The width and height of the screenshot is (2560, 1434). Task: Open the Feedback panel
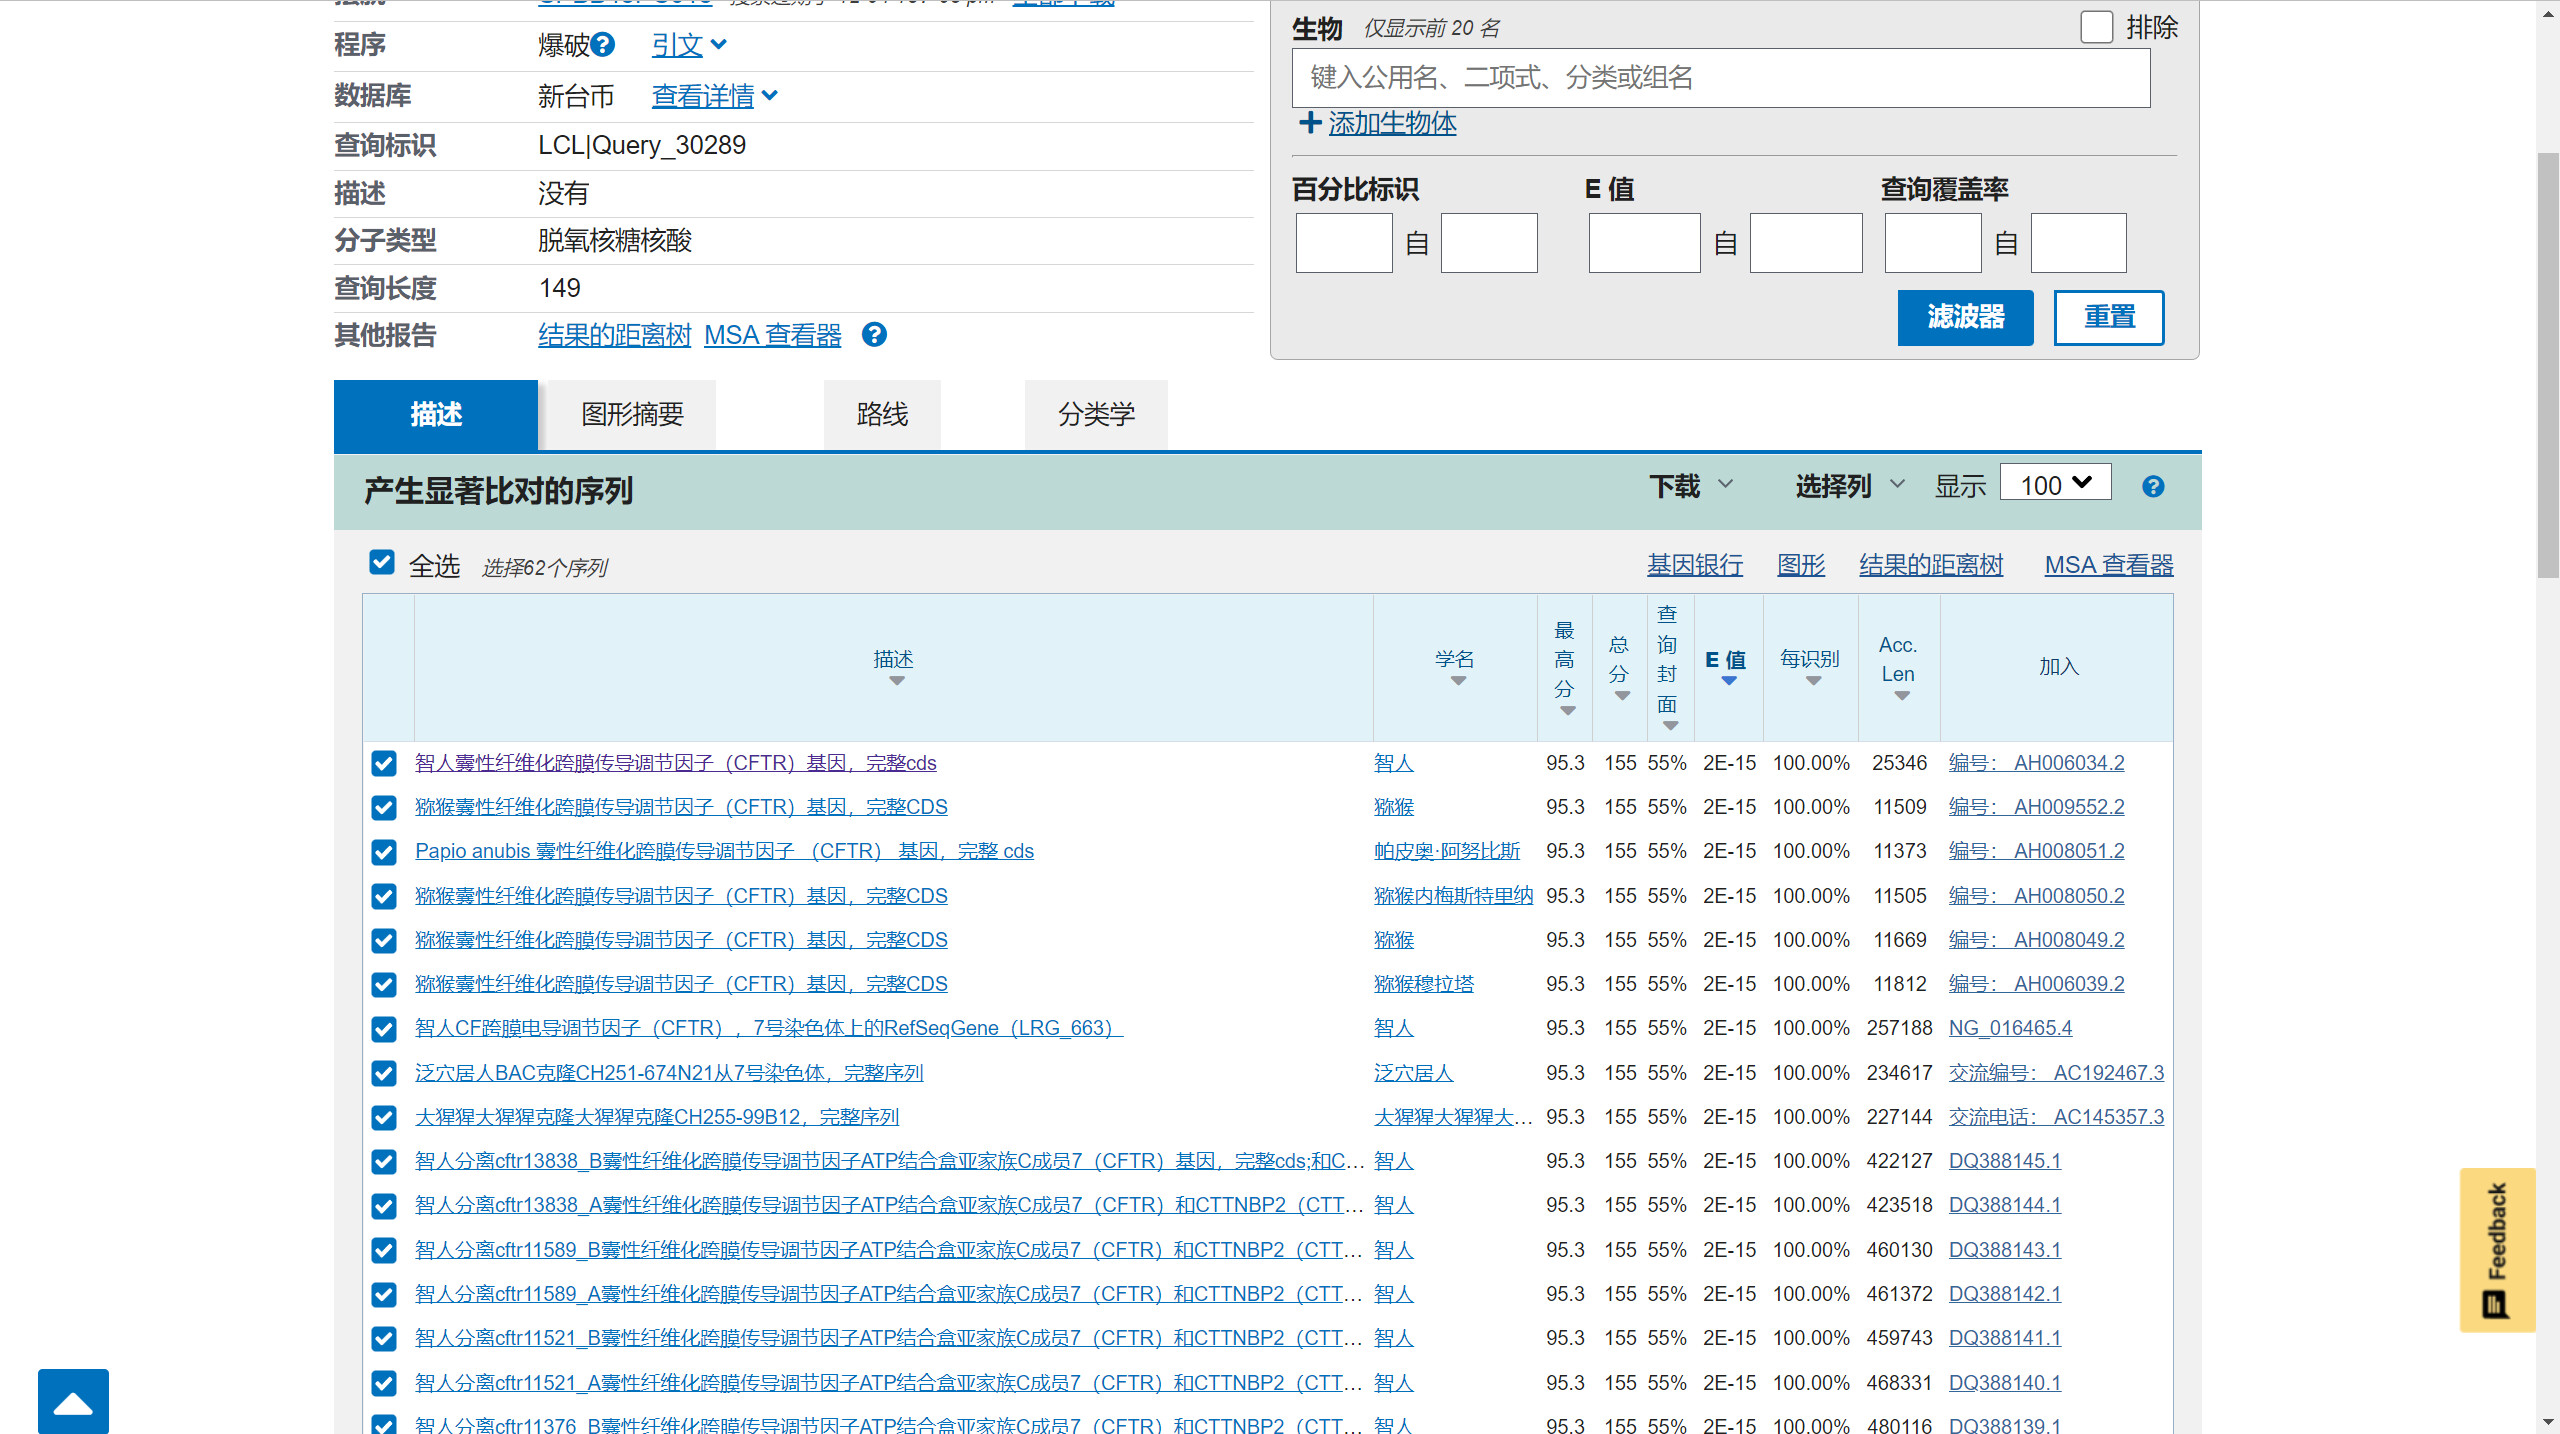coord(2498,1251)
